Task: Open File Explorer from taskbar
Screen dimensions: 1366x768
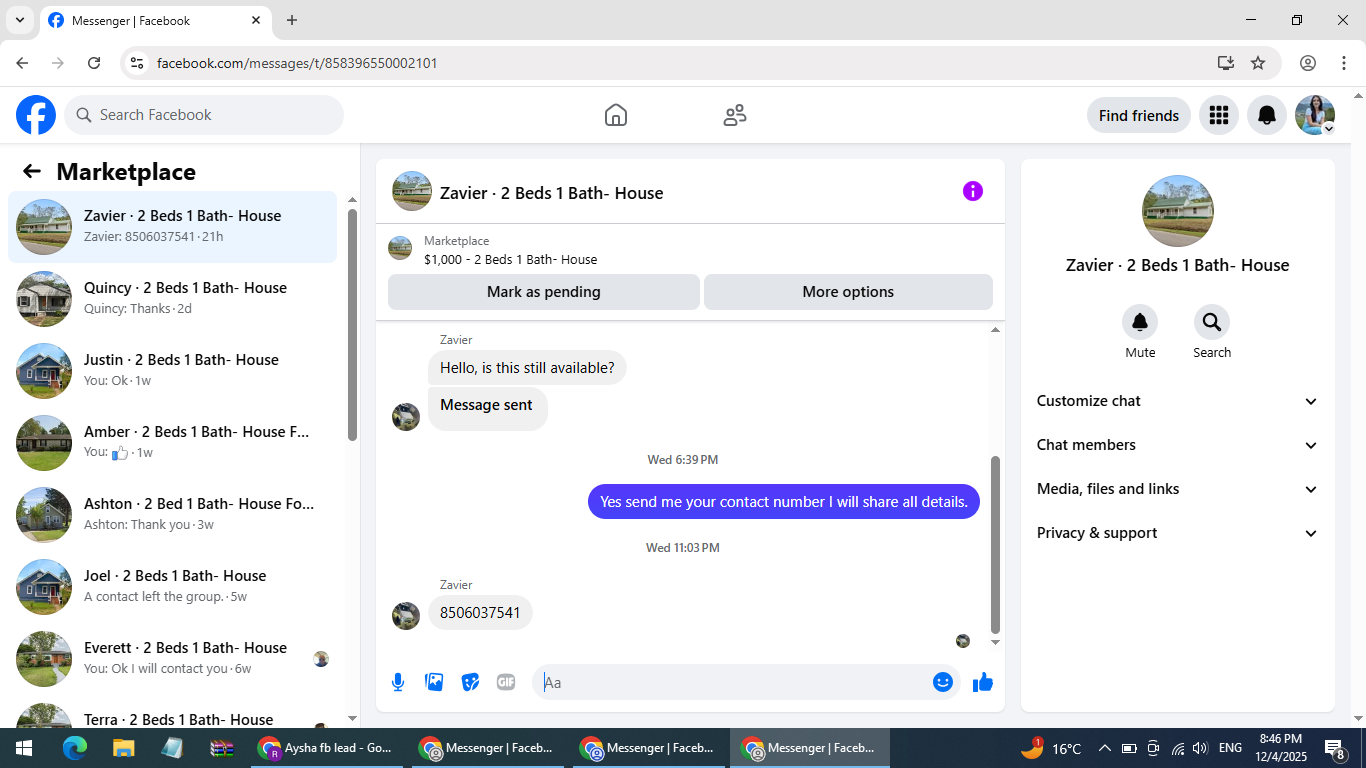Action: coord(123,748)
